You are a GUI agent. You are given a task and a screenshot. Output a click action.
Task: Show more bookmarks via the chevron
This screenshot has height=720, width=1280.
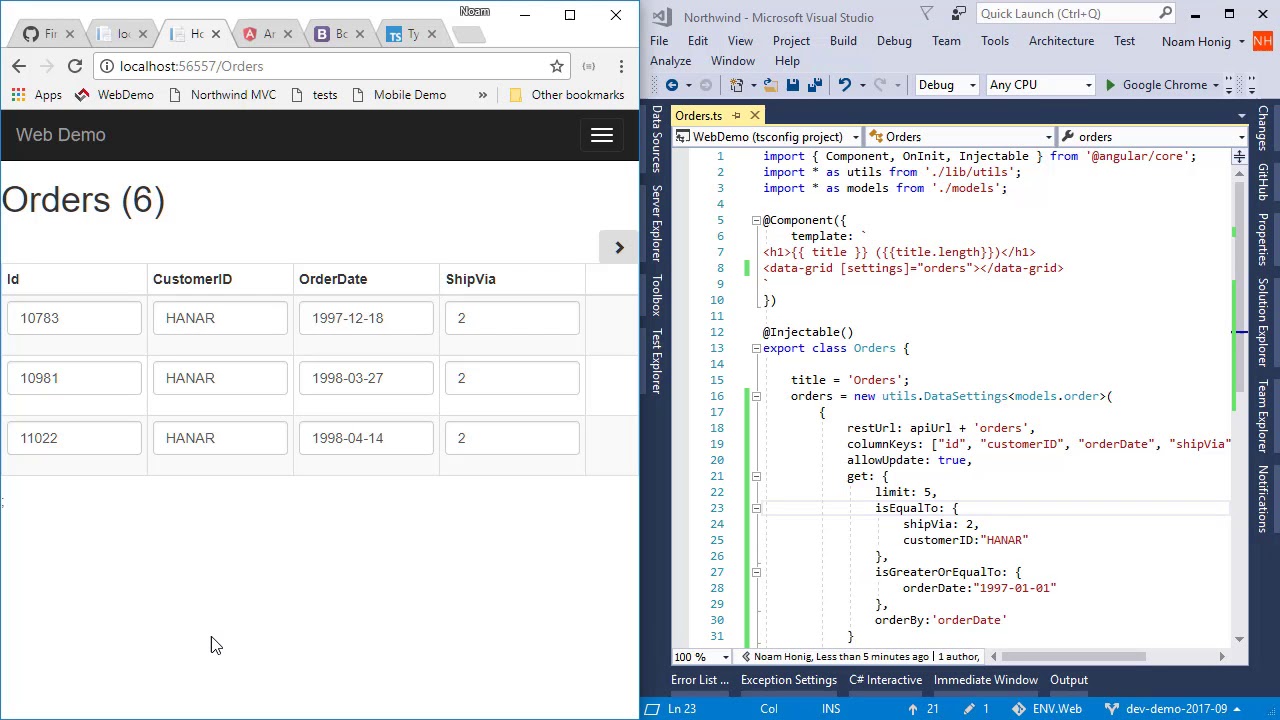click(483, 95)
